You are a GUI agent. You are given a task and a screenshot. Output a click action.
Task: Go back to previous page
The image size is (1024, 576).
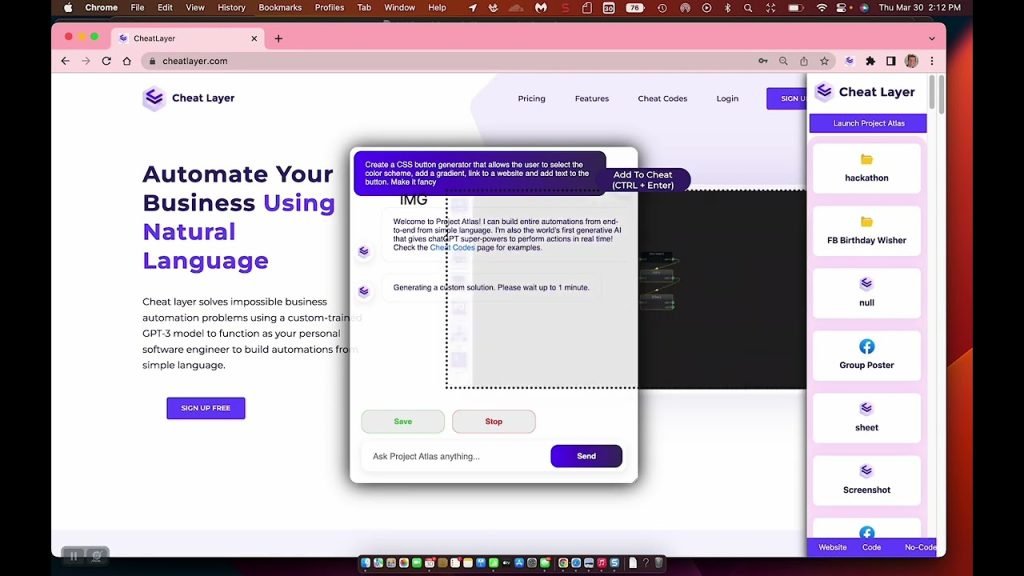pos(65,61)
